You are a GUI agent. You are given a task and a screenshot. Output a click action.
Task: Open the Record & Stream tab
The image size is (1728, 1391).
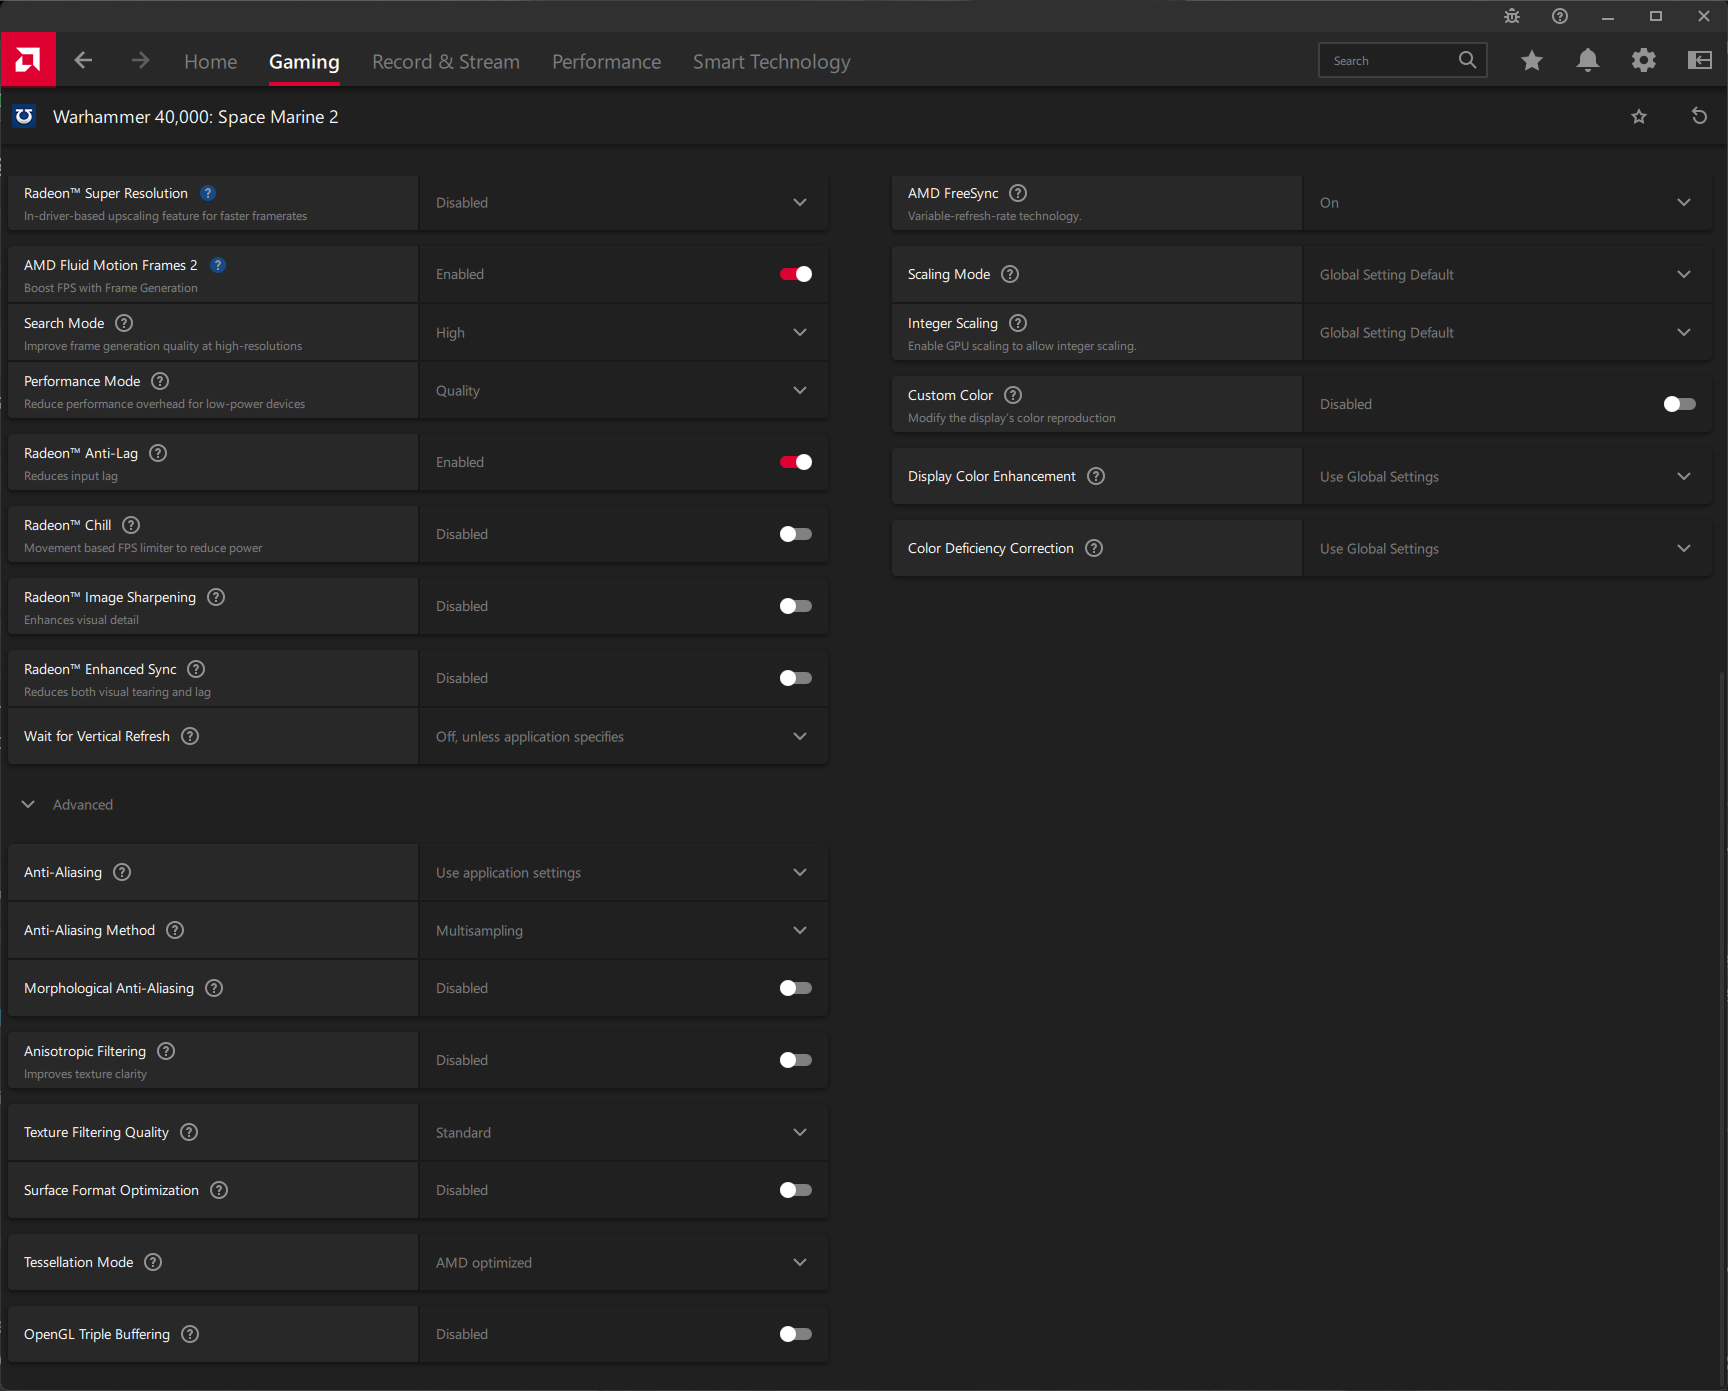(446, 62)
